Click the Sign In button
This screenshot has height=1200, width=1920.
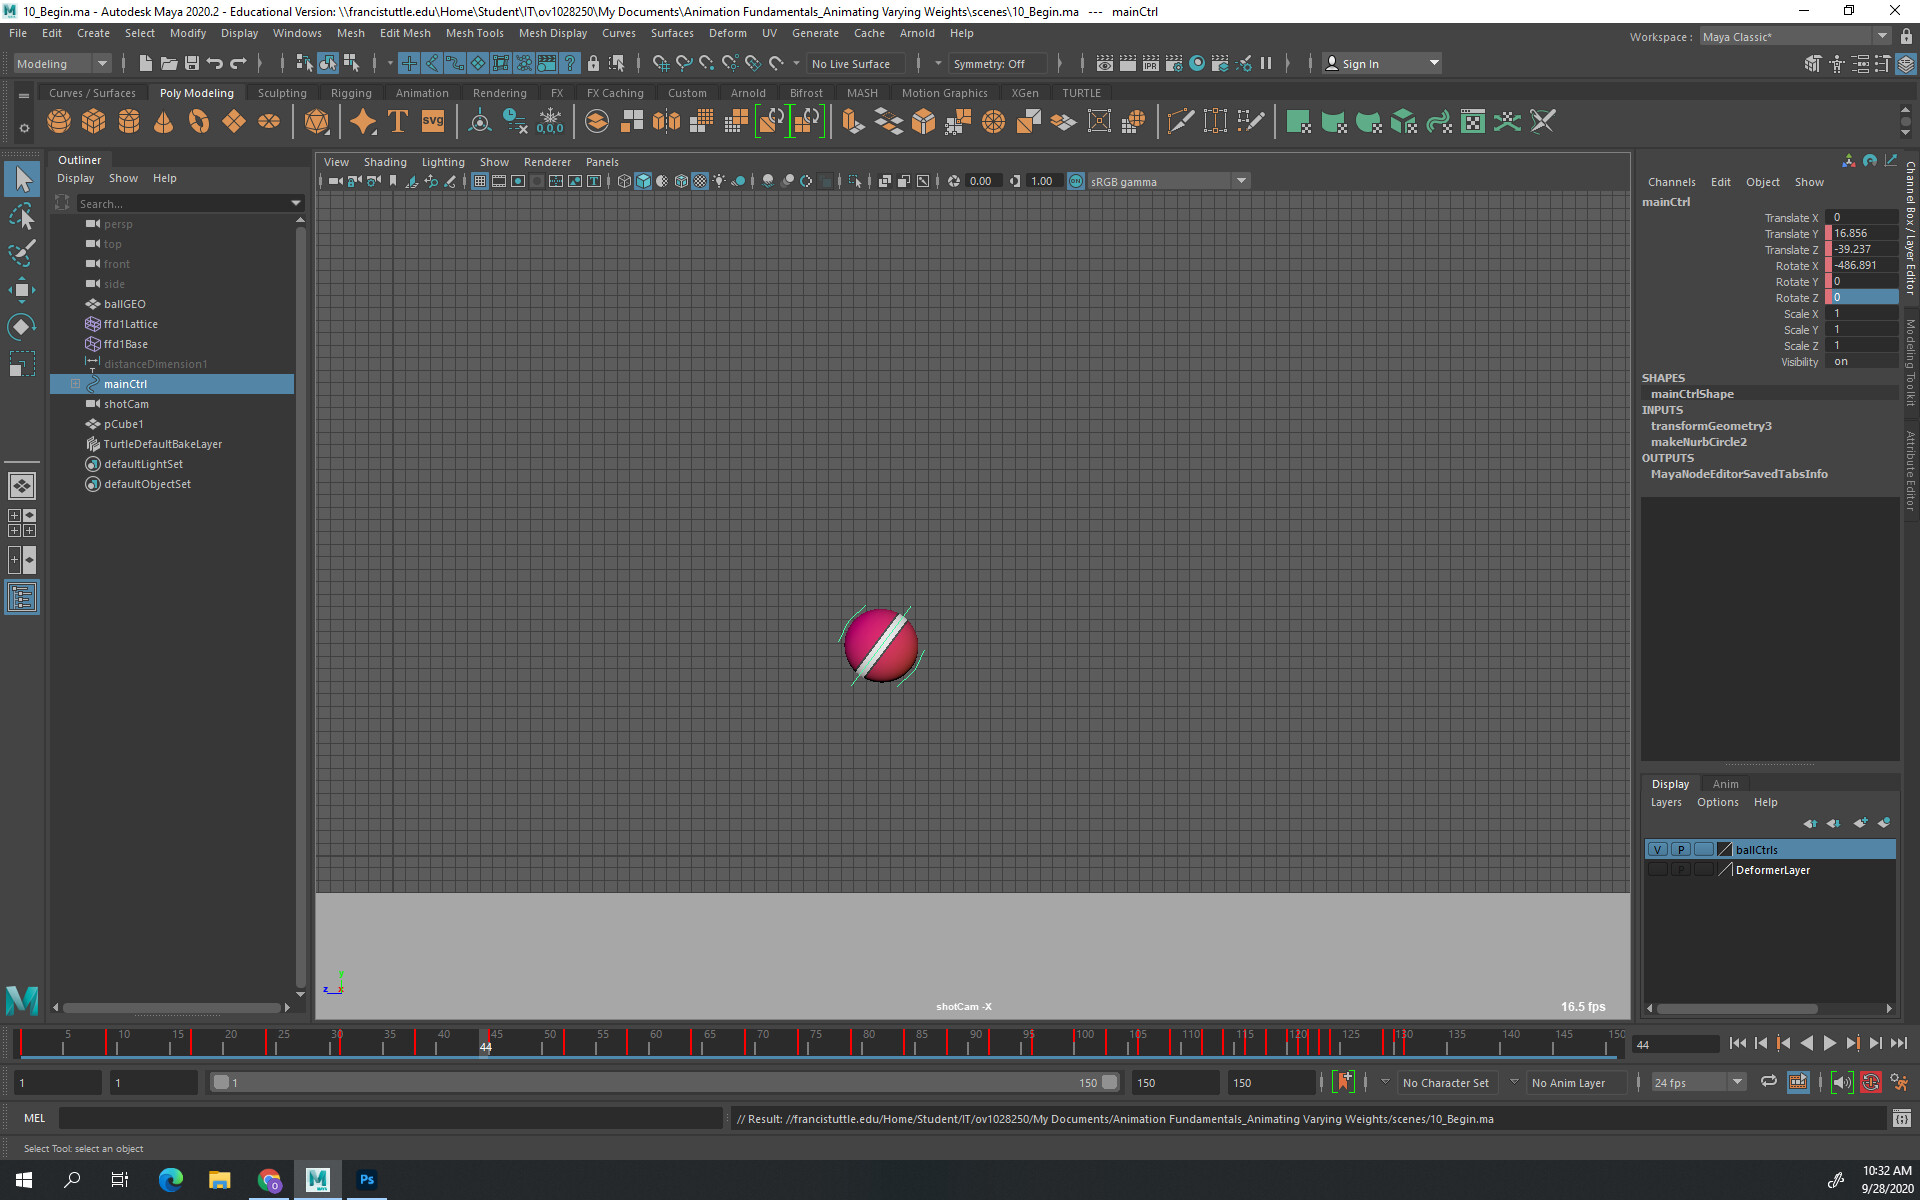coord(1362,63)
